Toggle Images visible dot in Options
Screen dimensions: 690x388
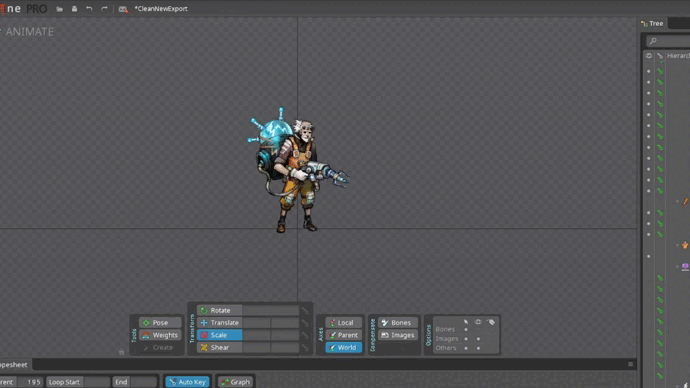478,339
